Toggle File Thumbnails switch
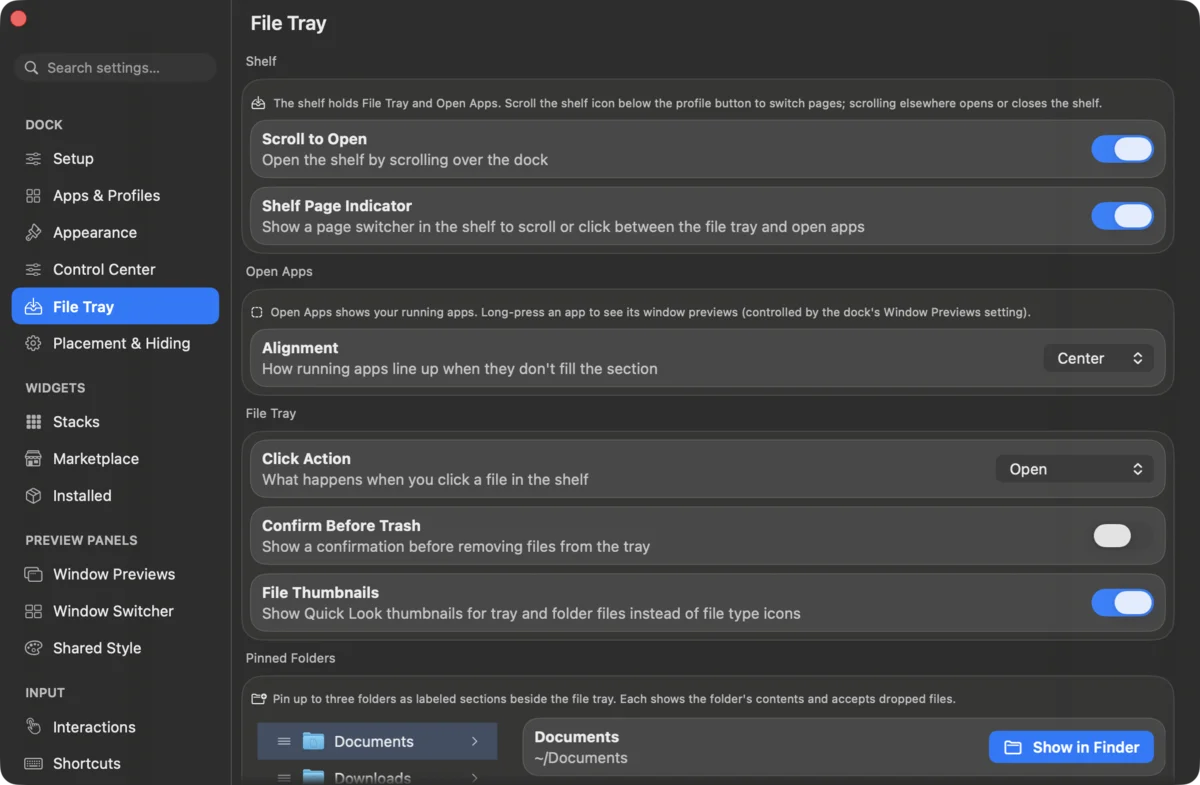1200x785 pixels. coord(1122,603)
